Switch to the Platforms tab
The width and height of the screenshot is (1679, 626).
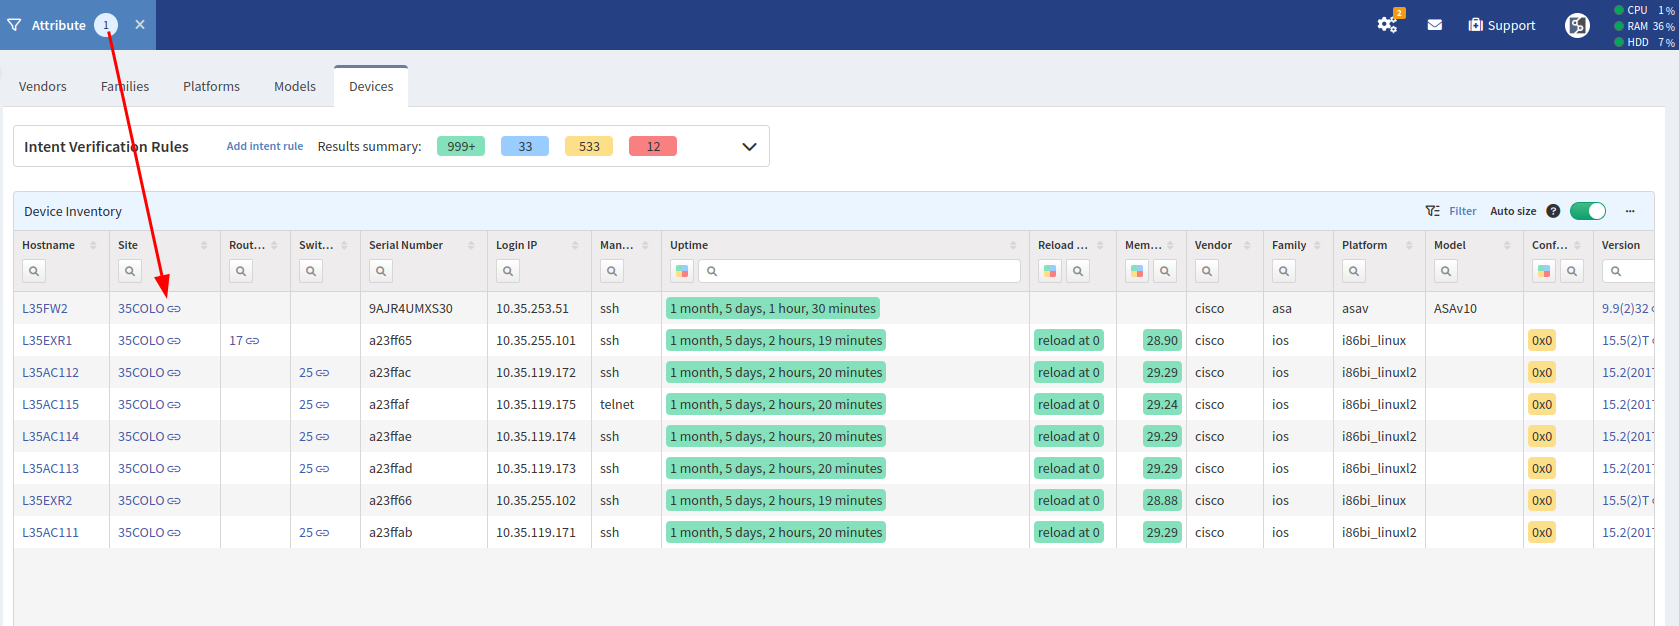212,87
